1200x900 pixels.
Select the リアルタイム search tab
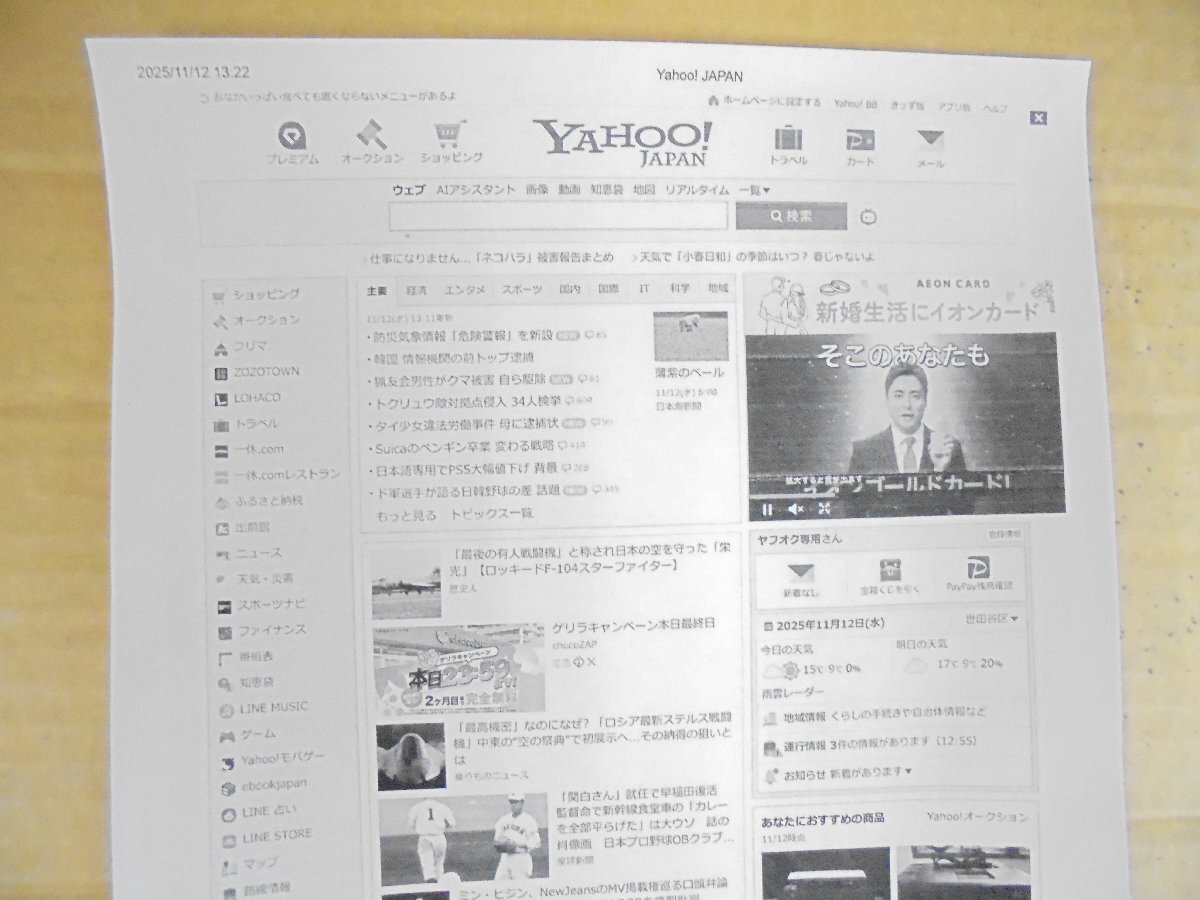point(696,190)
